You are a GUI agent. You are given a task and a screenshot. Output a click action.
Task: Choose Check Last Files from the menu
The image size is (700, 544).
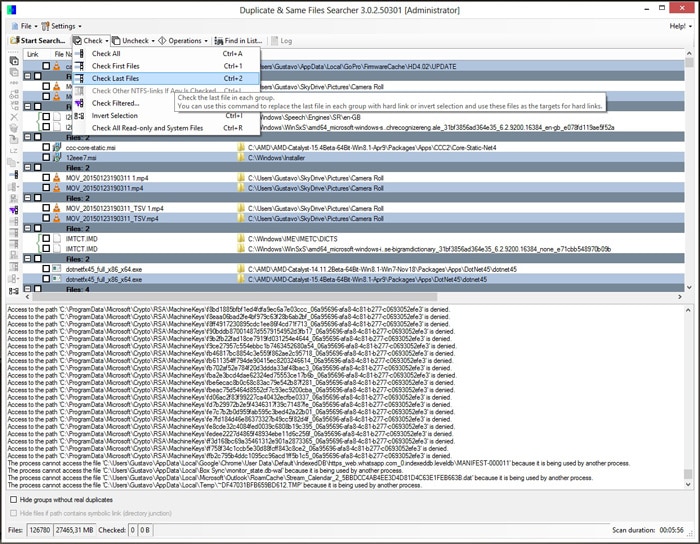116,78
